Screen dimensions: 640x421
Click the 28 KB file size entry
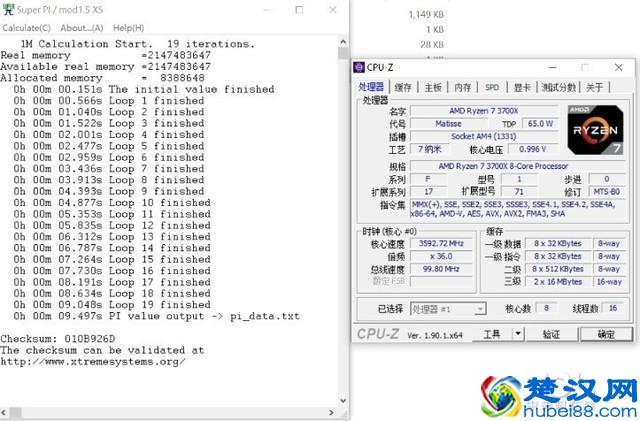tap(432, 45)
